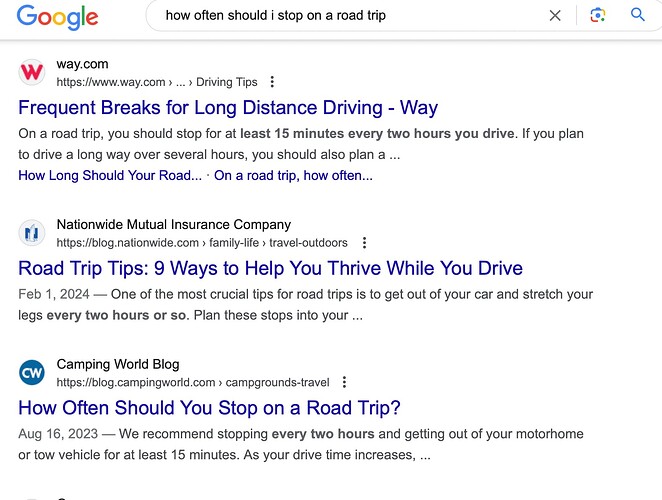
Task: Click the Camping World site favicon
Action: tap(32, 373)
